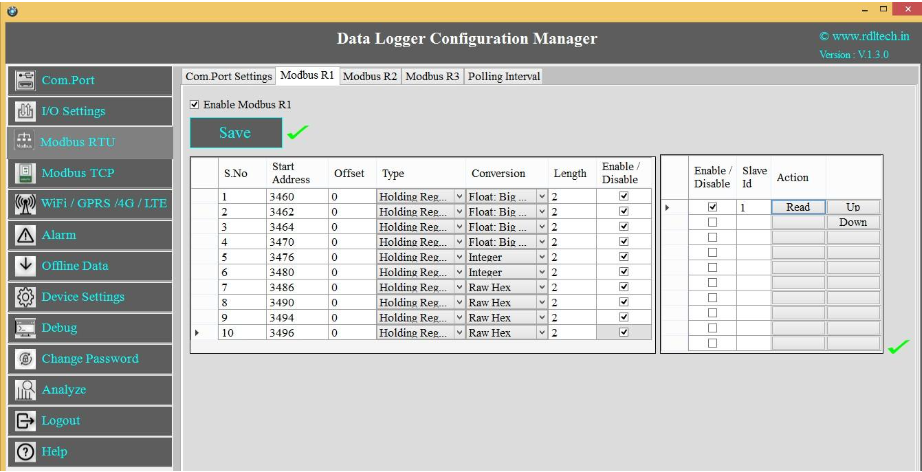Open Offline Data download arrow icon
This screenshot has width=922, height=472.
(25, 266)
